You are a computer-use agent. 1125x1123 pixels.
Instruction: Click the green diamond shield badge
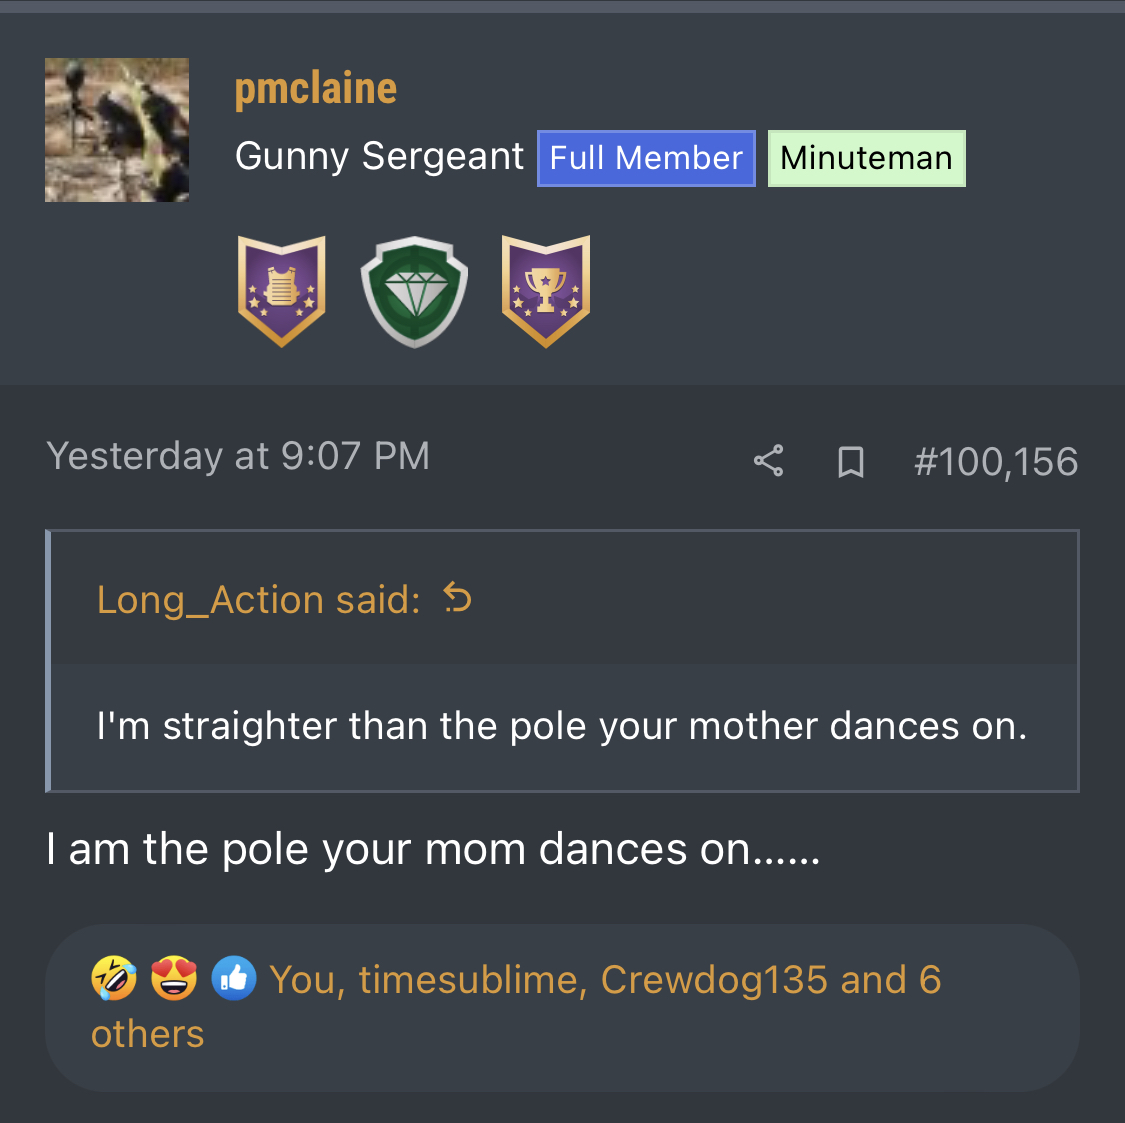click(414, 292)
